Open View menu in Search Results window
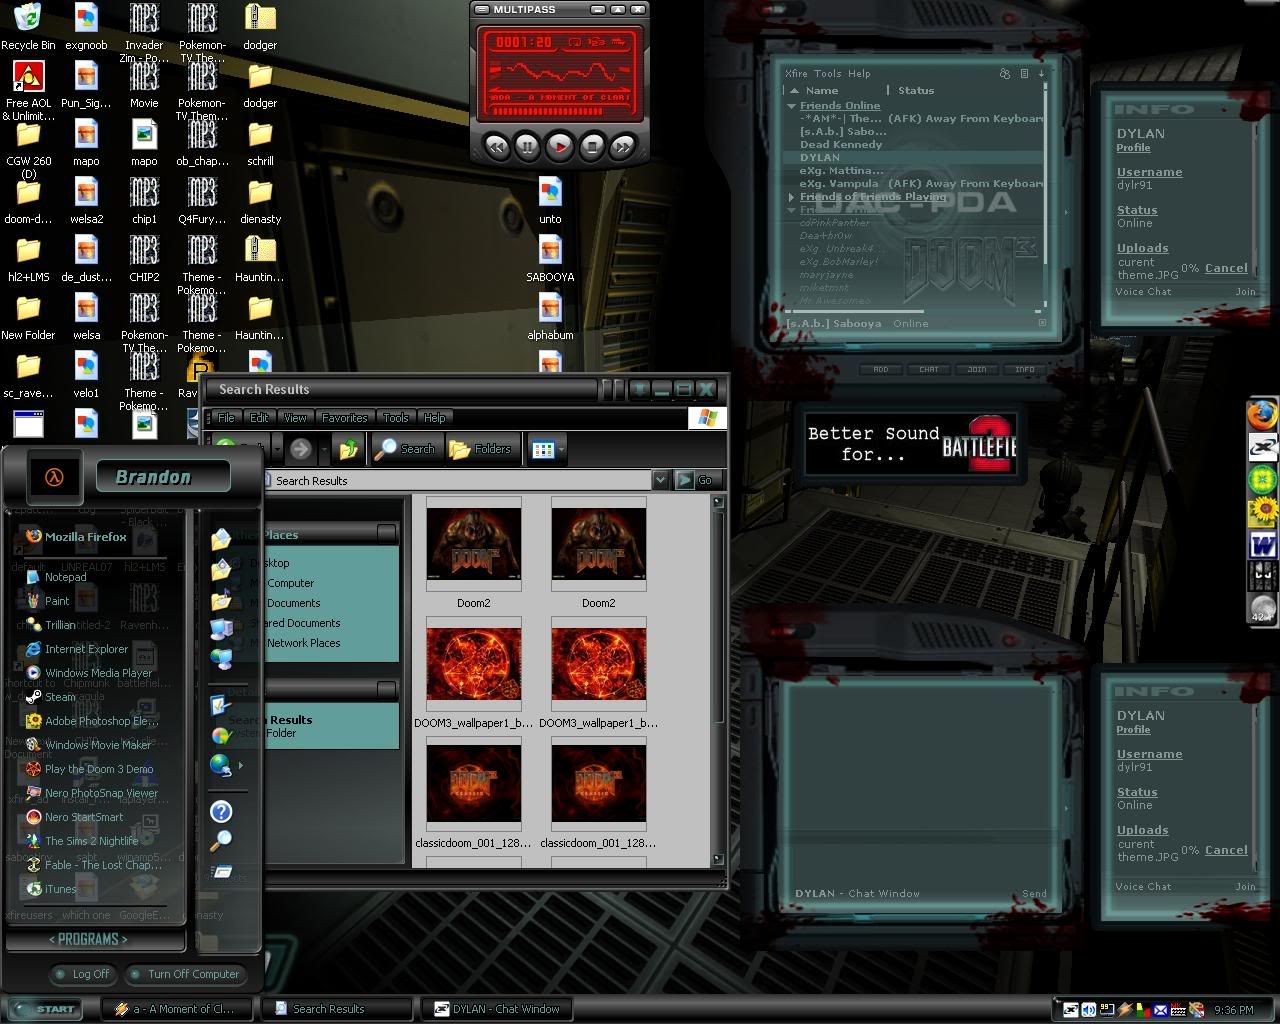This screenshot has height=1024, width=1280. pos(295,417)
